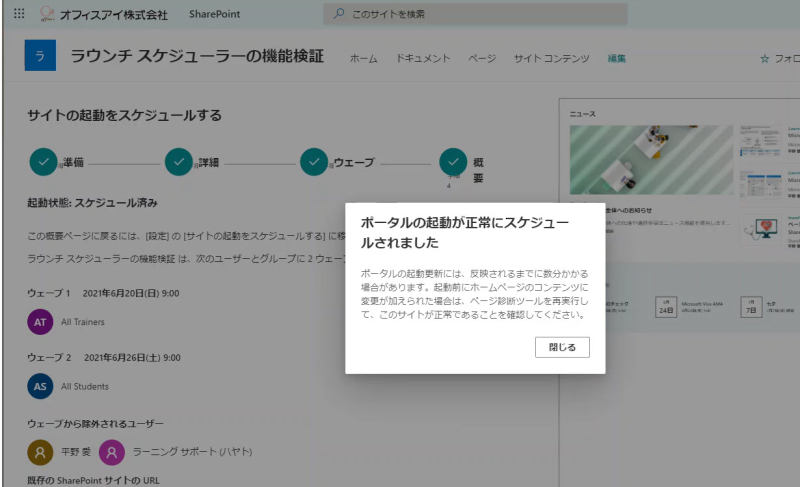This screenshot has width=800, height=487.
Task: Open the ホーム navigation item
Action: 363,59
